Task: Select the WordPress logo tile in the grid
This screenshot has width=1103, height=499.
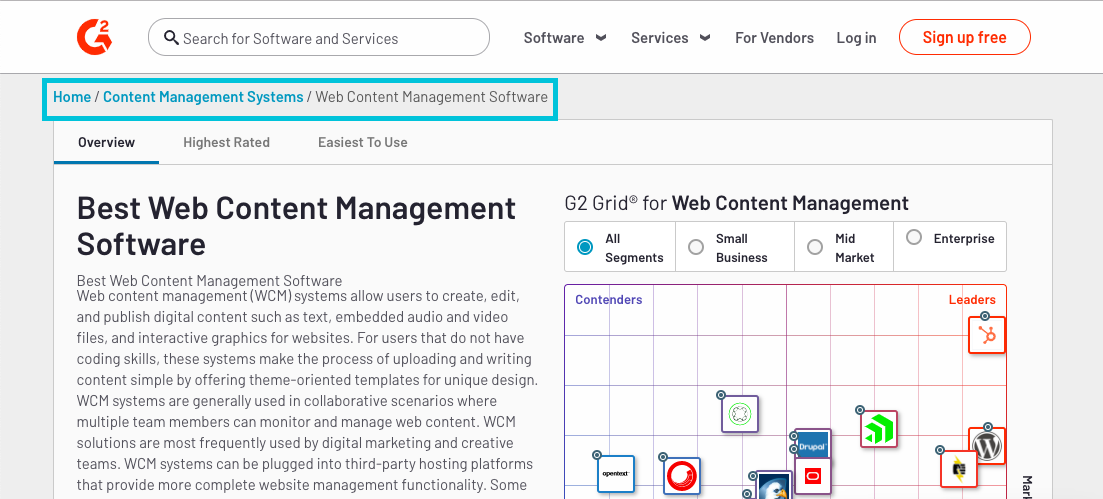Action: [x=987, y=446]
